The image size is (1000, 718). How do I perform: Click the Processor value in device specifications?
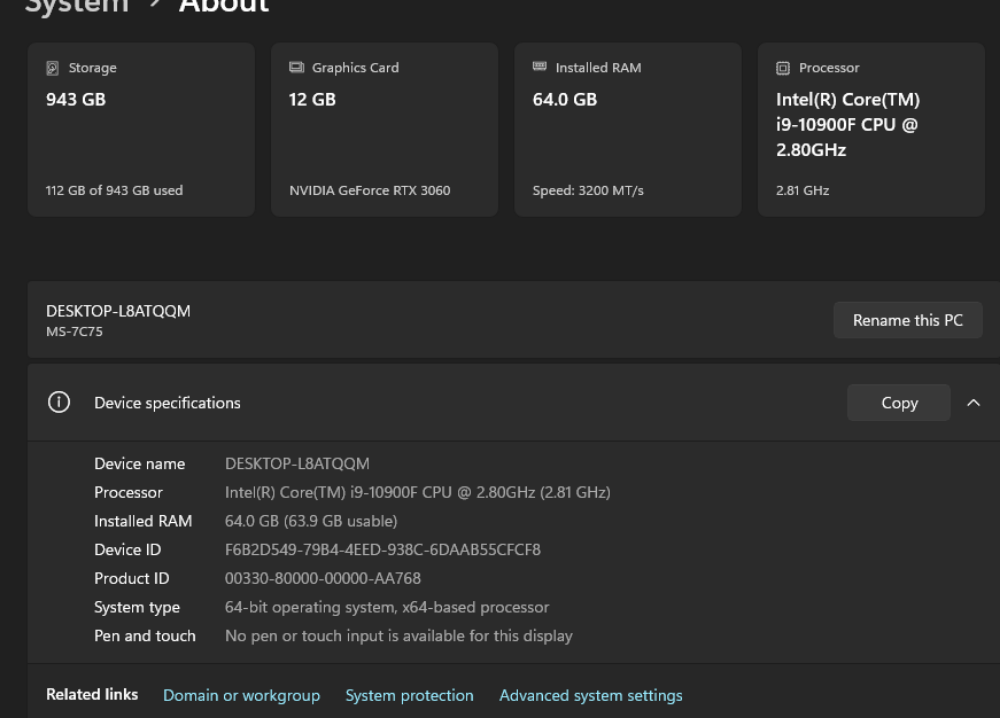click(x=418, y=492)
